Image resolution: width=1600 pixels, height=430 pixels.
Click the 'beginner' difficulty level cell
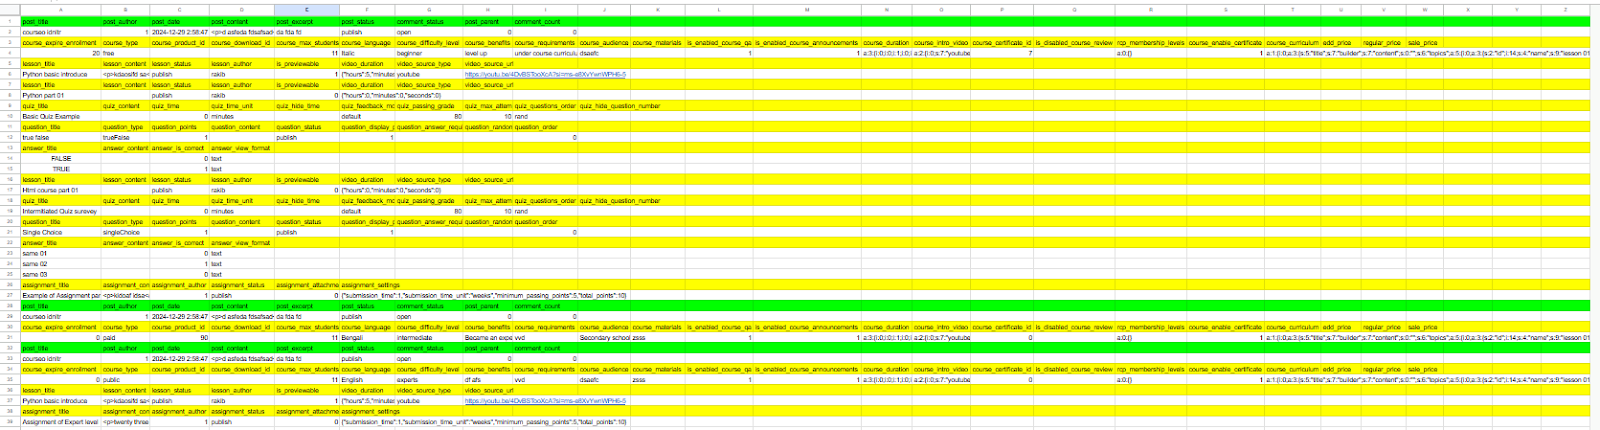(429, 53)
